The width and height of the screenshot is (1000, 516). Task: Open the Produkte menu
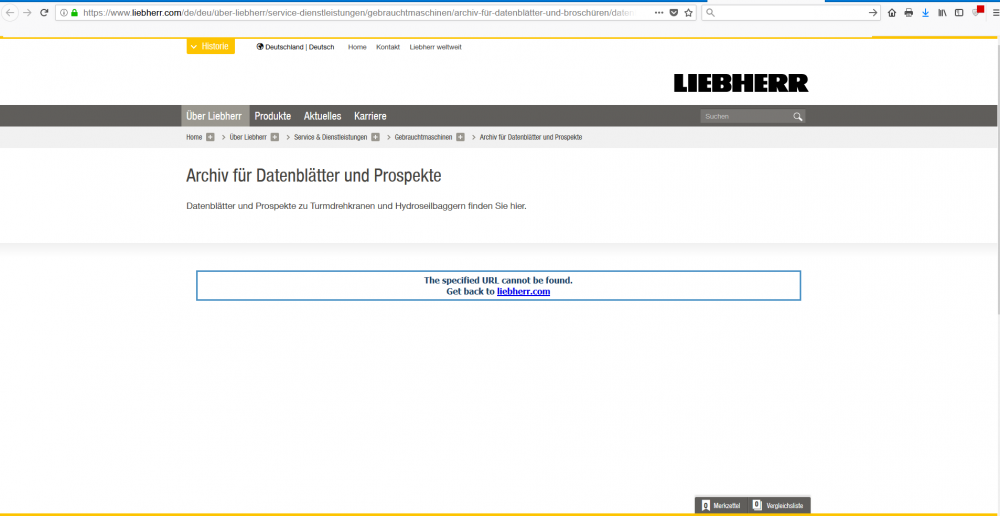tap(273, 116)
